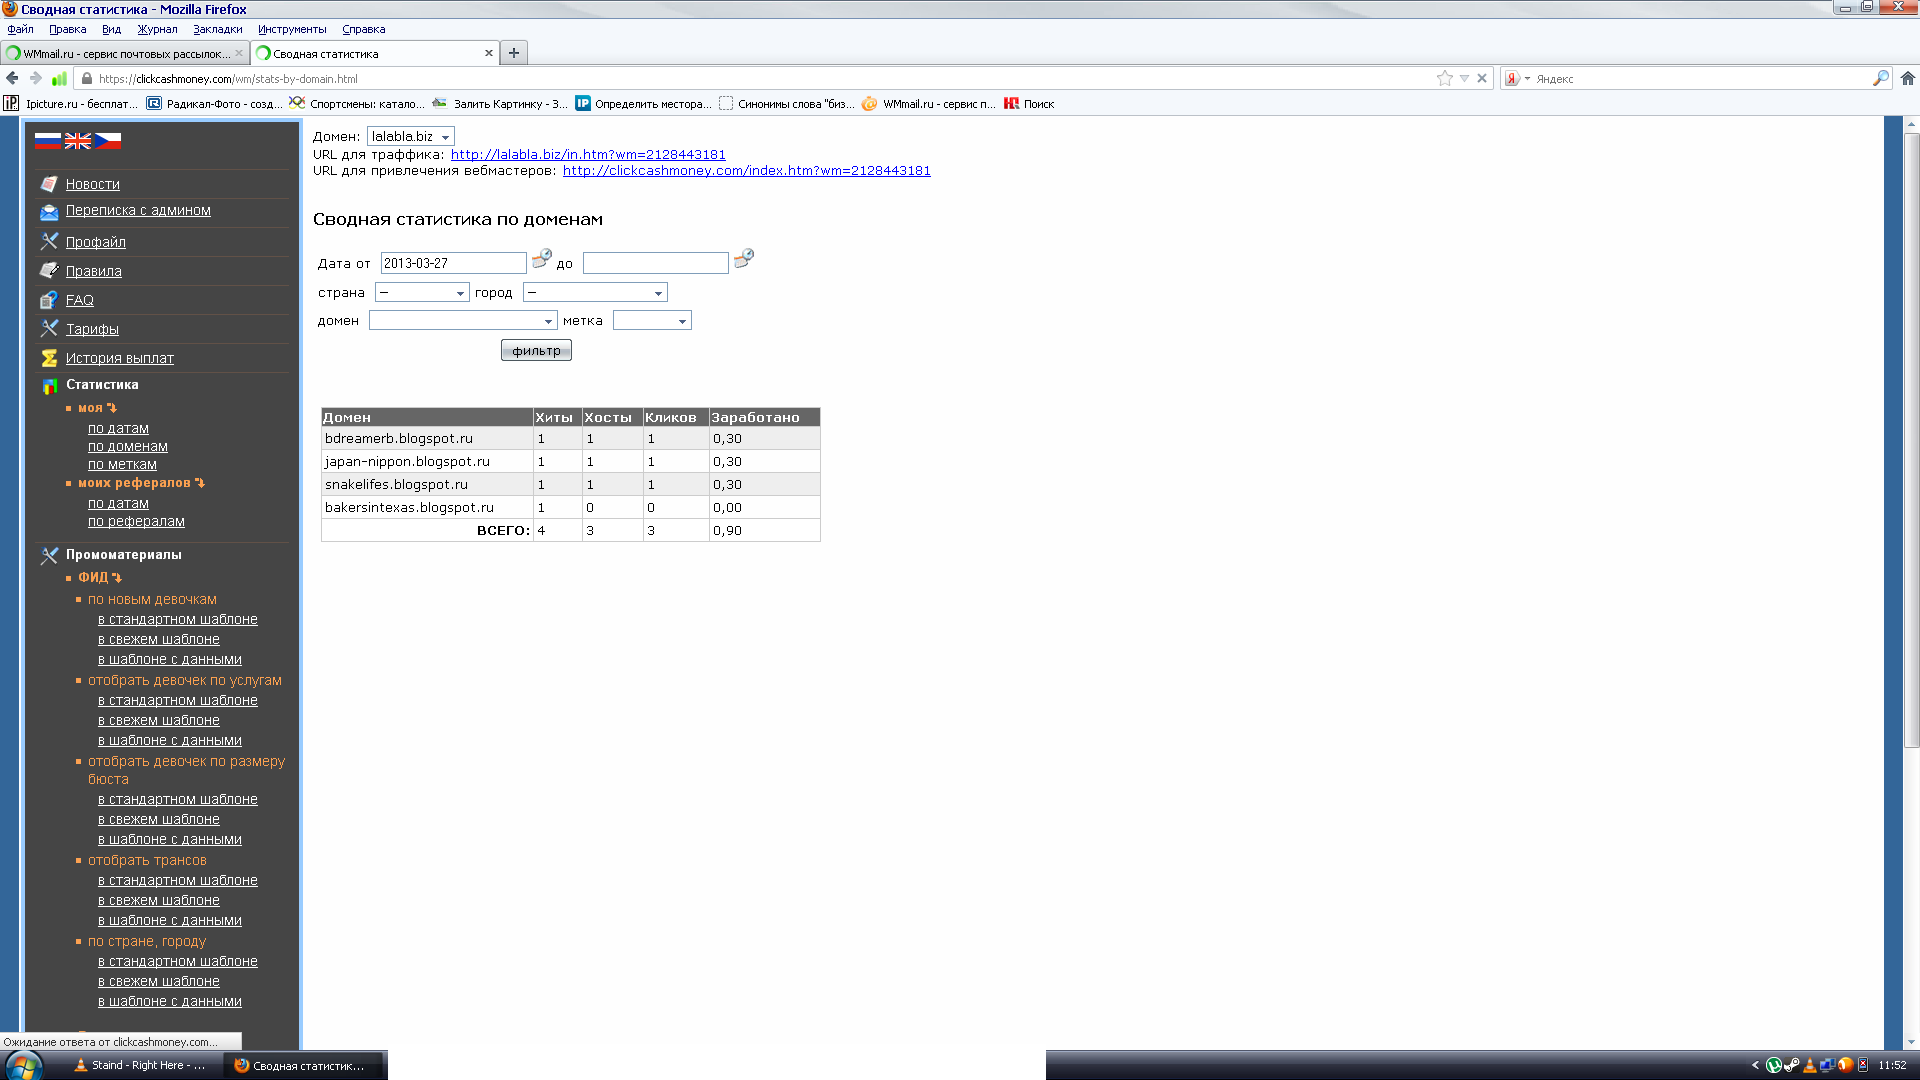
Task: Click the Дата от input field
Action: pyautogui.click(x=453, y=263)
